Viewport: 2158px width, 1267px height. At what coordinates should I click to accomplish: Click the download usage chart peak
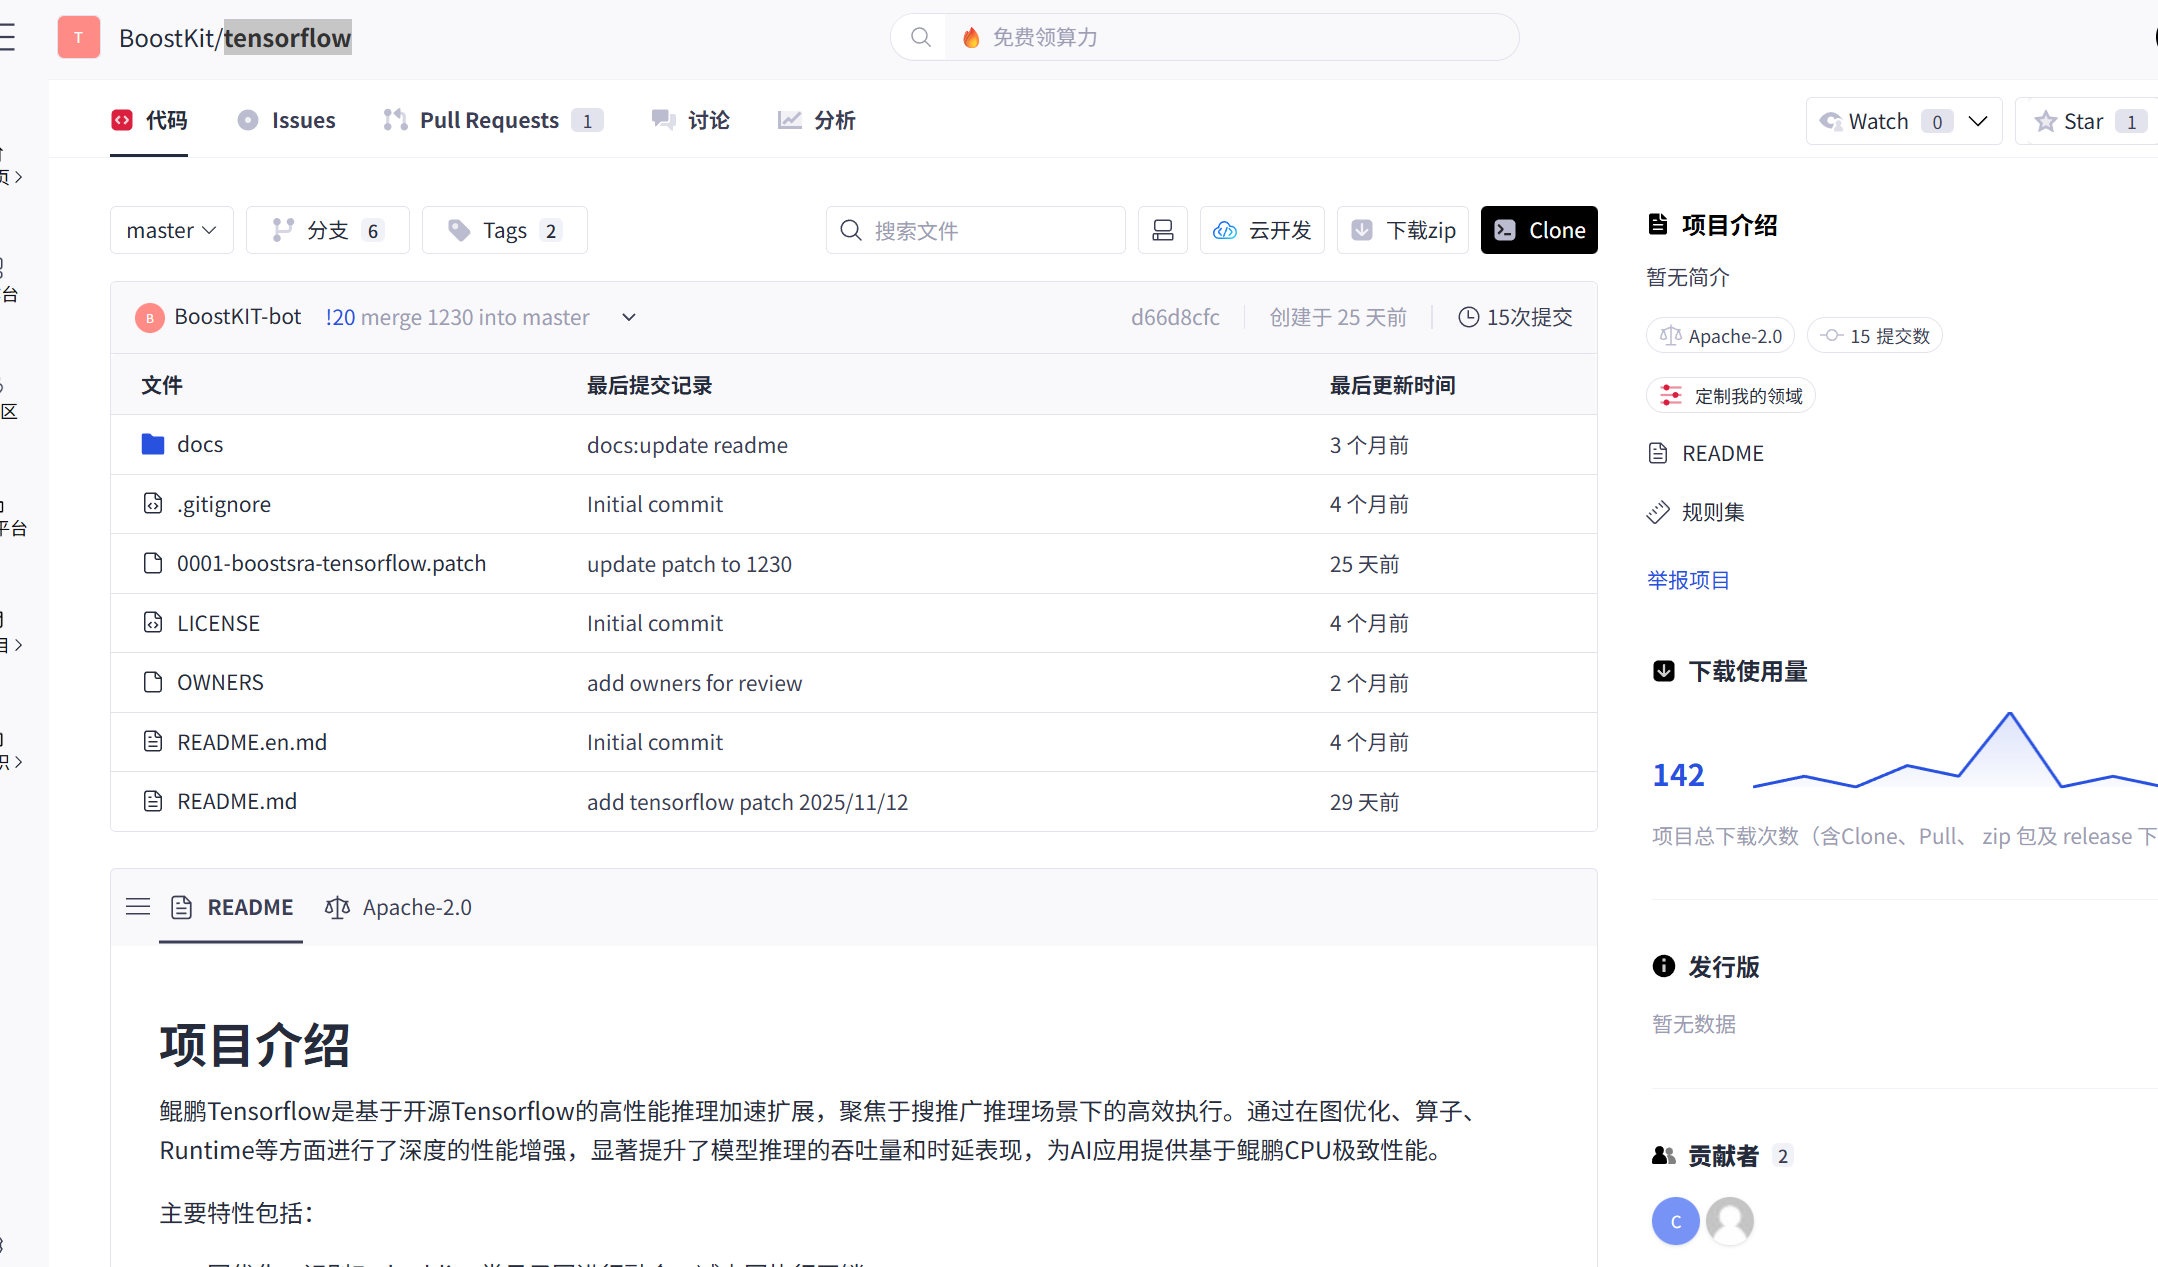[2009, 714]
